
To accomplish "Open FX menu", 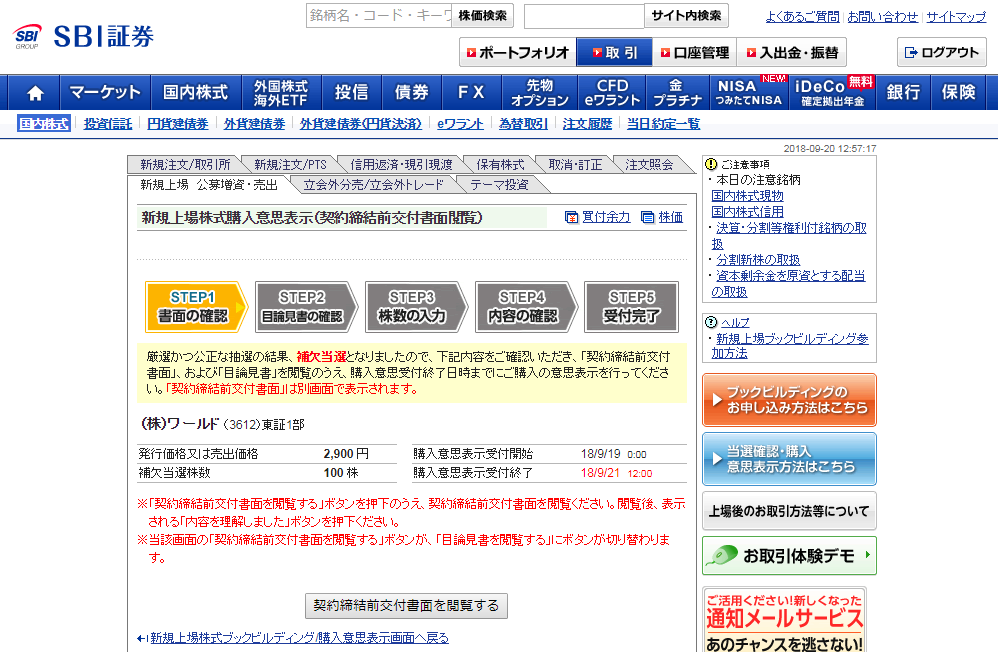I will [471, 92].
